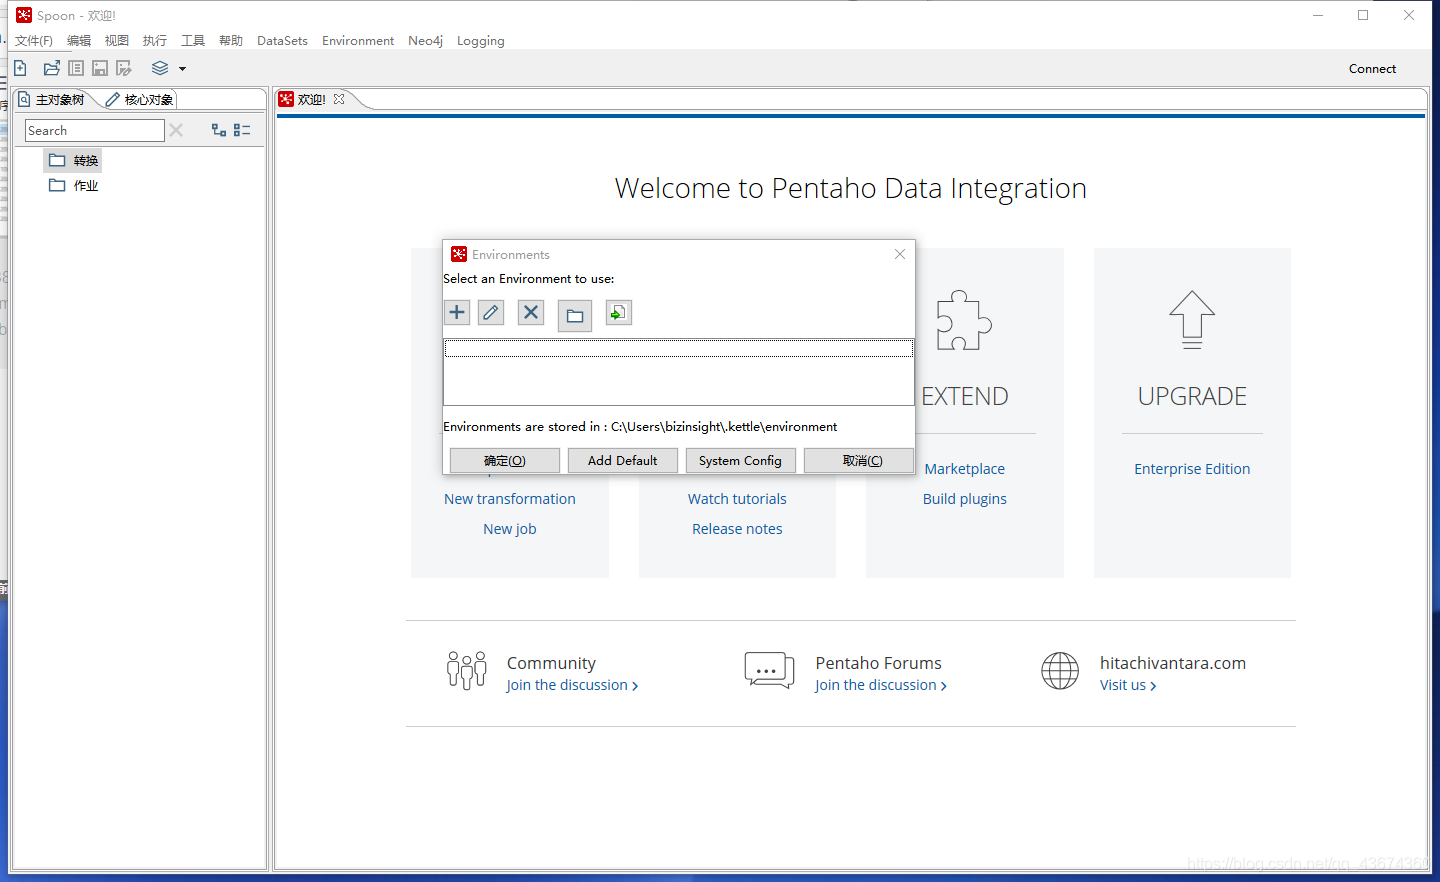Click the environment list box
Screen dimensions: 1440x882
[x=678, y=371]
